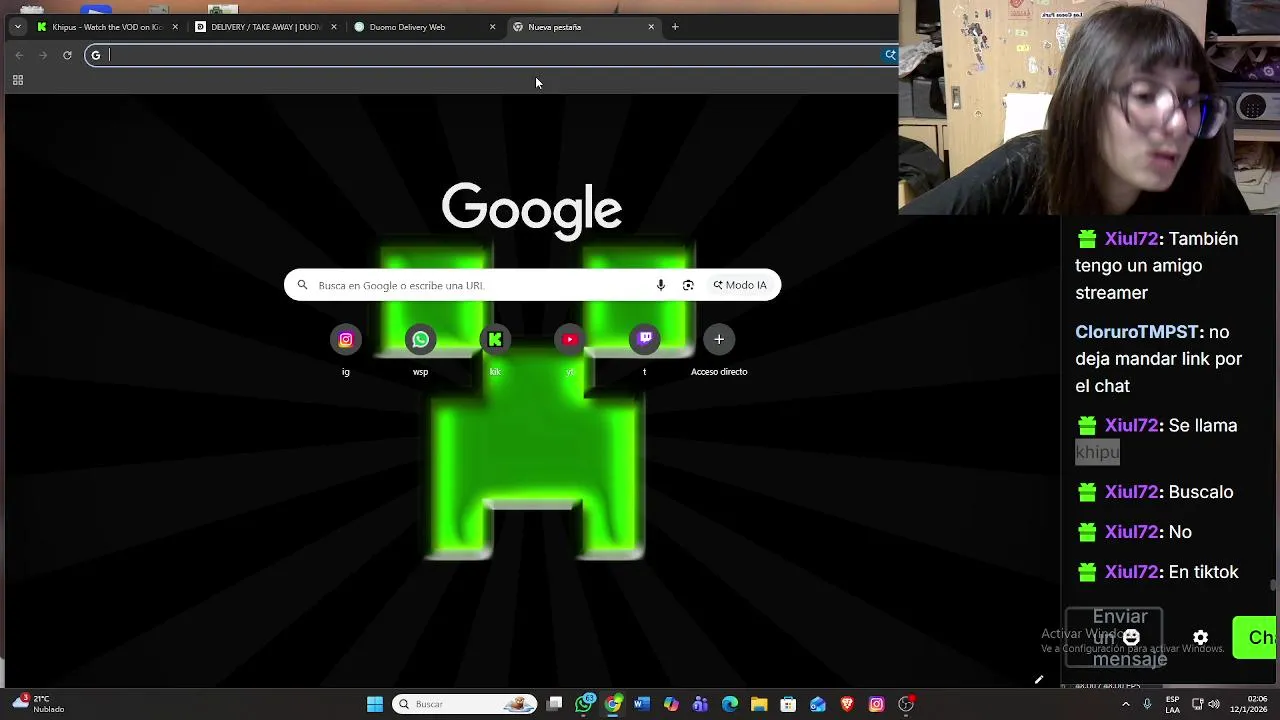Switch the ESP LAA keyboard language

[1172, 704]
